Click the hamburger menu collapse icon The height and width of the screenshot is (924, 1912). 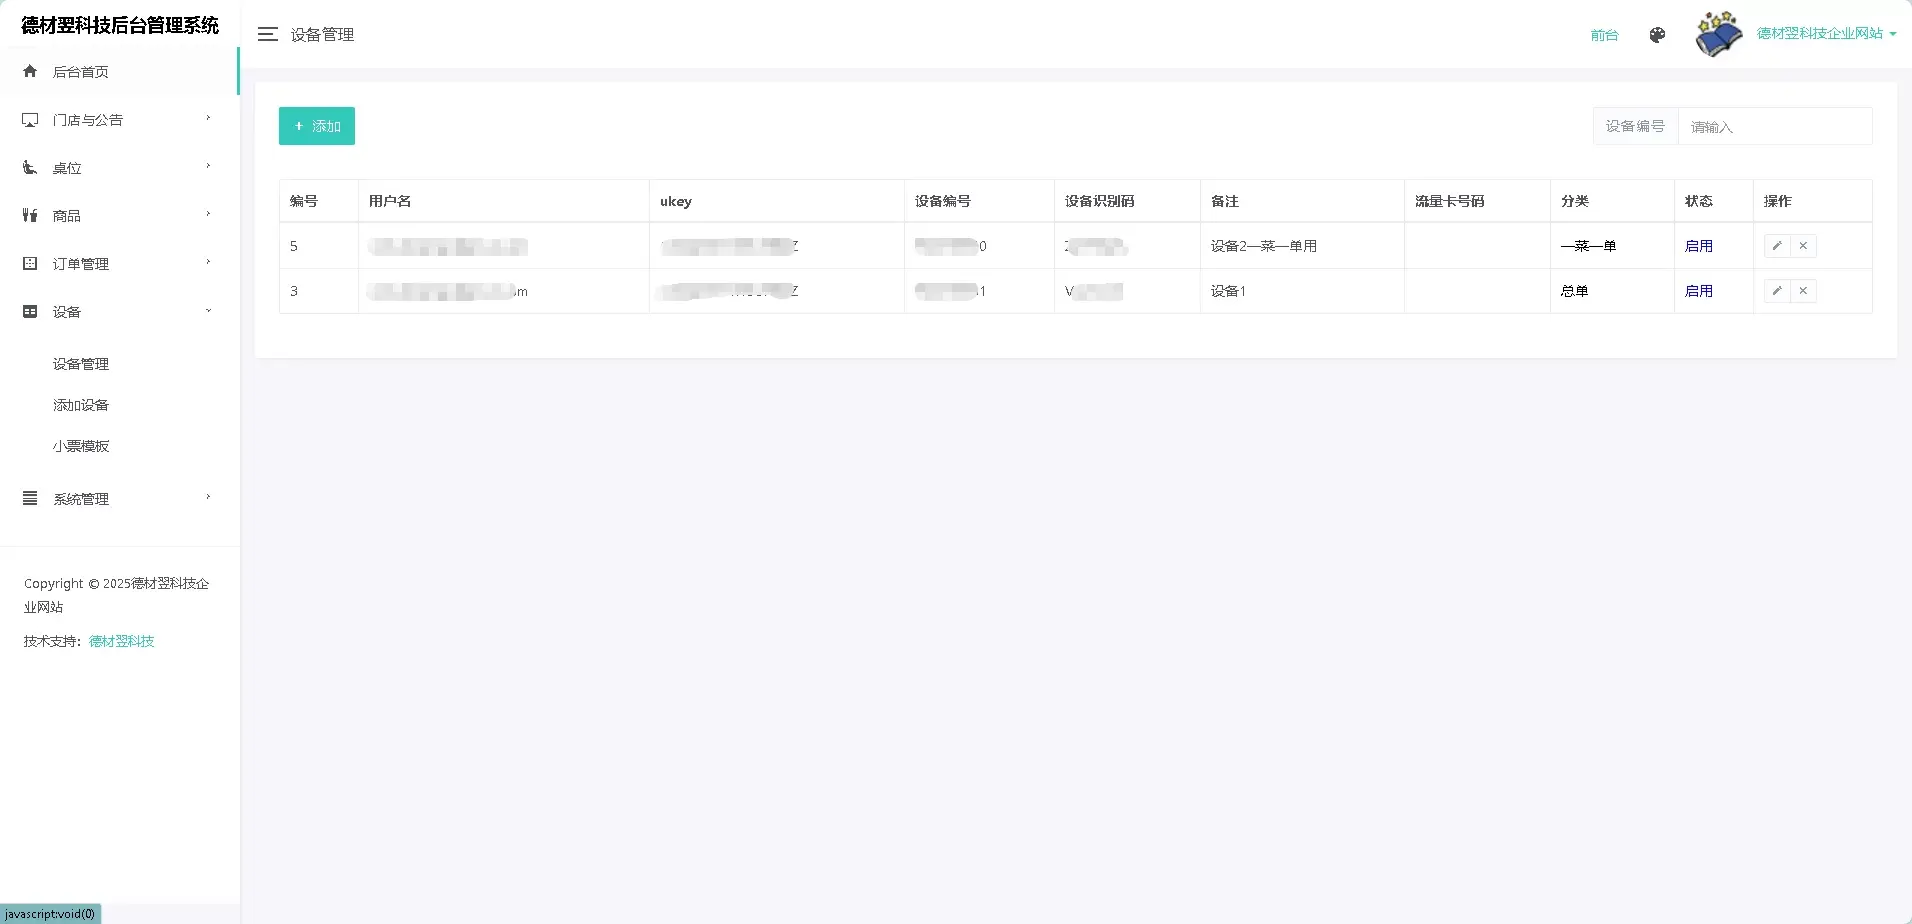[x=267, y=35]
